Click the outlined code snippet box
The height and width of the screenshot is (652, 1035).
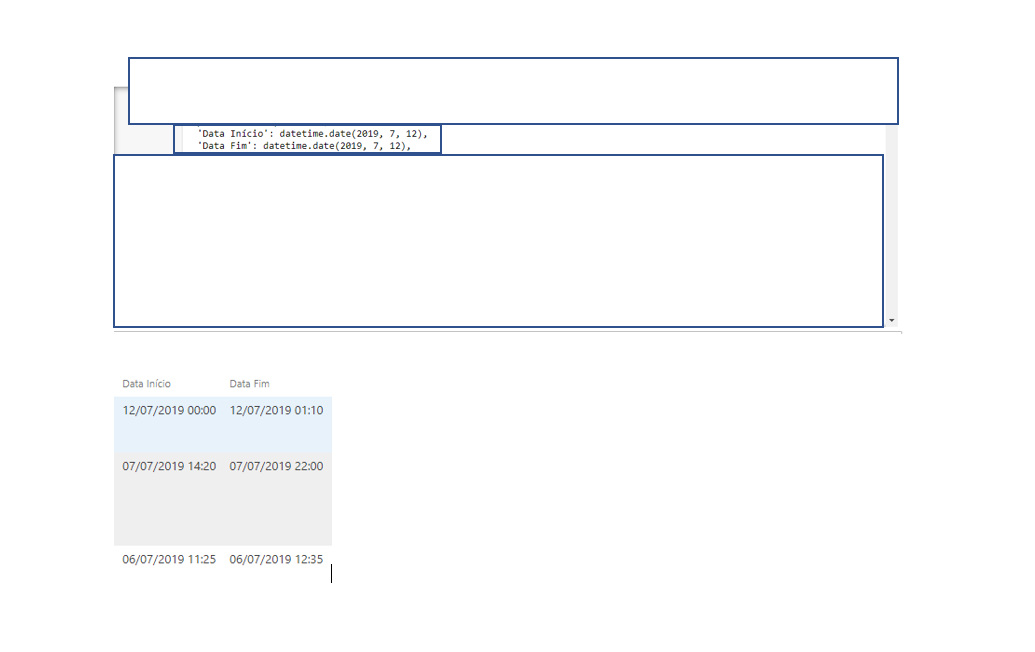(306, 139)
